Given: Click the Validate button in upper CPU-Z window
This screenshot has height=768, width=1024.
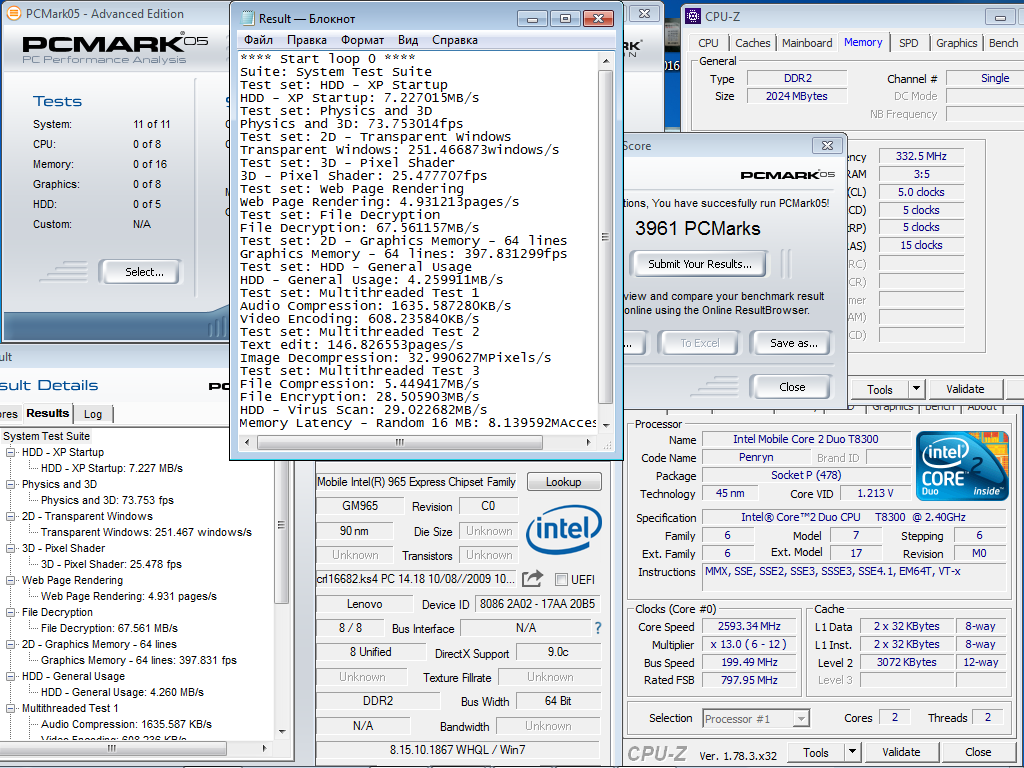Looking at the screenshot, I should [x=965, y=389].
